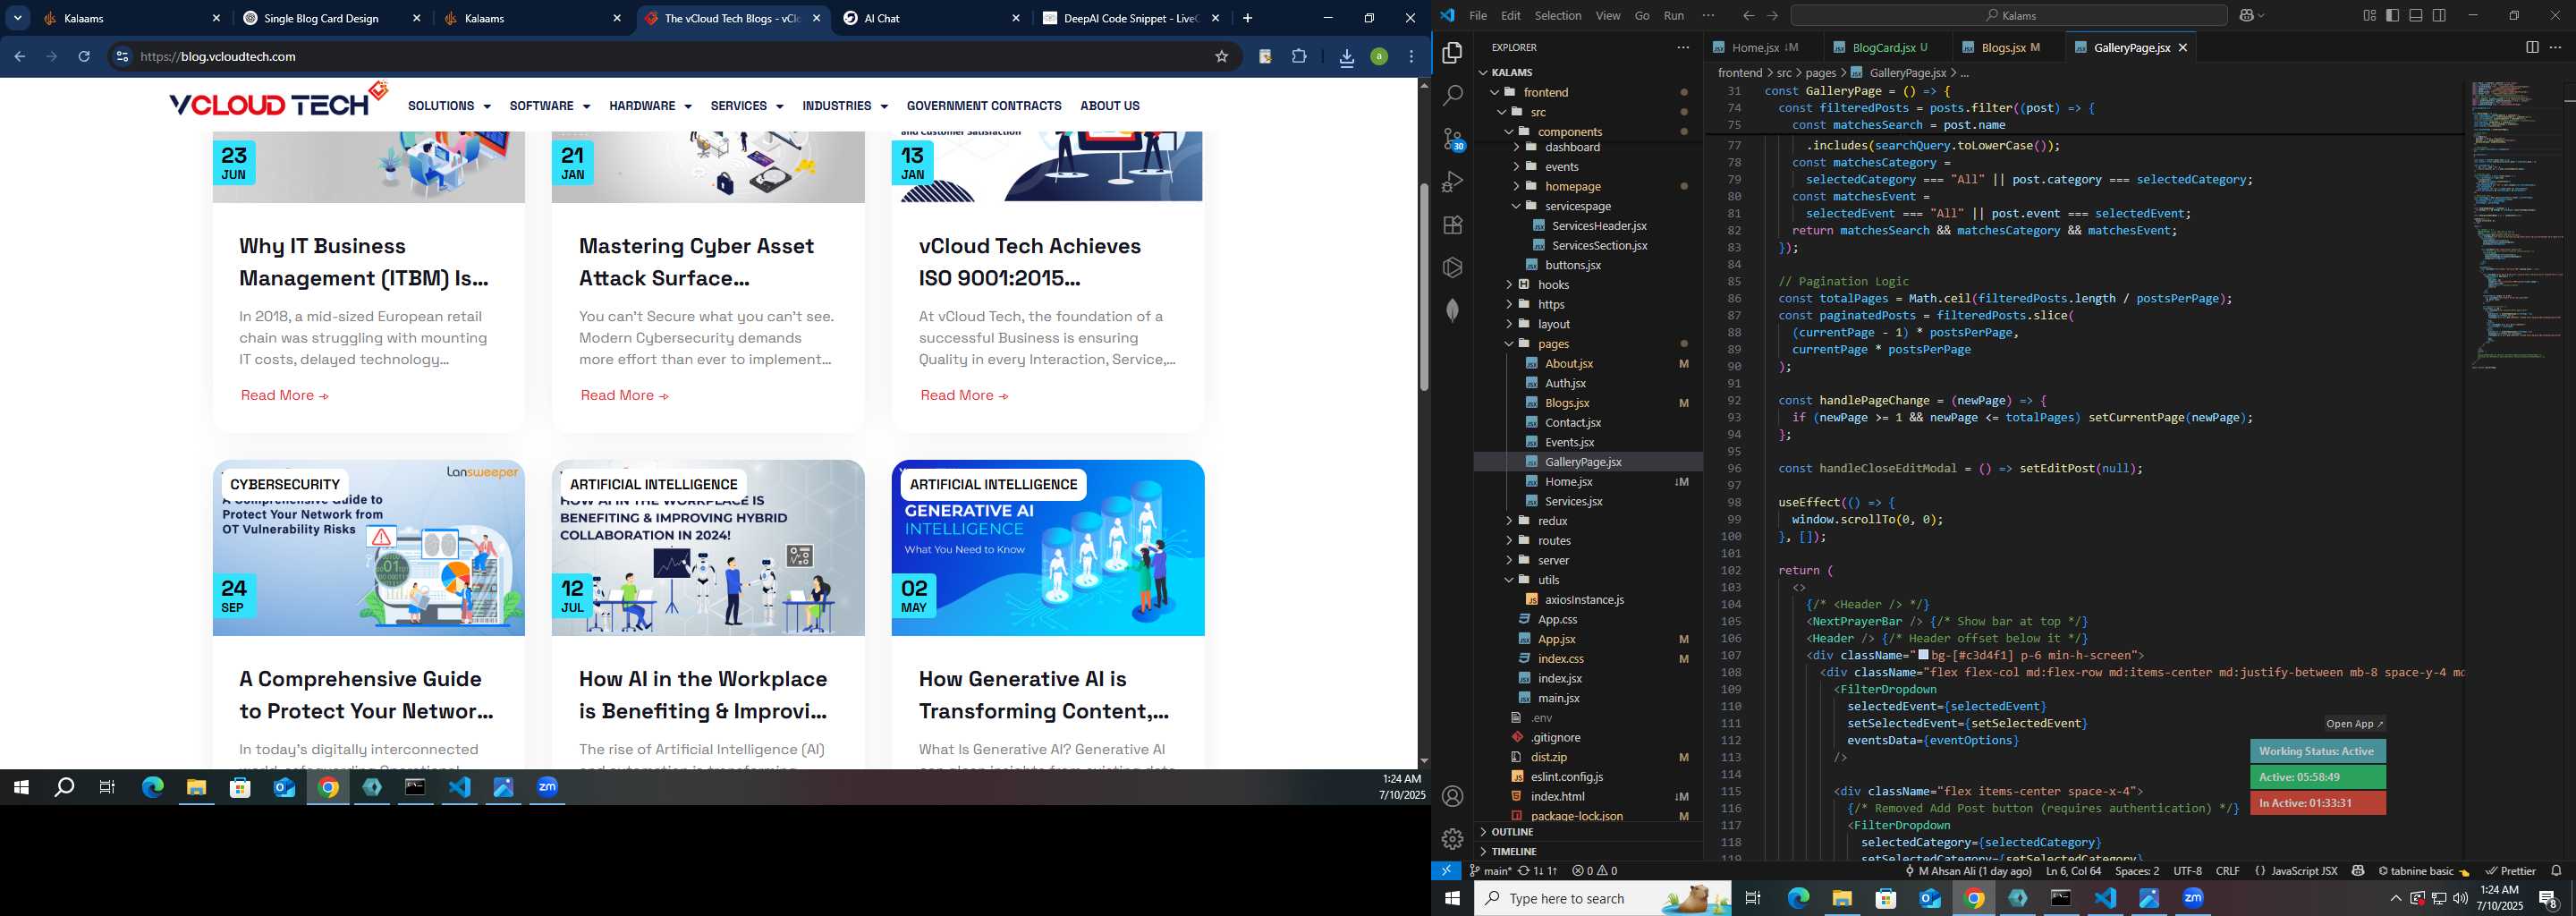Open Read More under ISO 9001:2015 article

(x=964, y=396)
